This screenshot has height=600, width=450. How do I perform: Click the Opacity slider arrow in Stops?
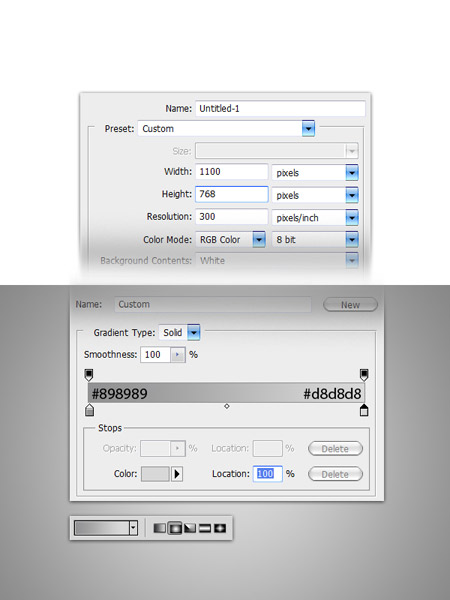click(177, 448)
